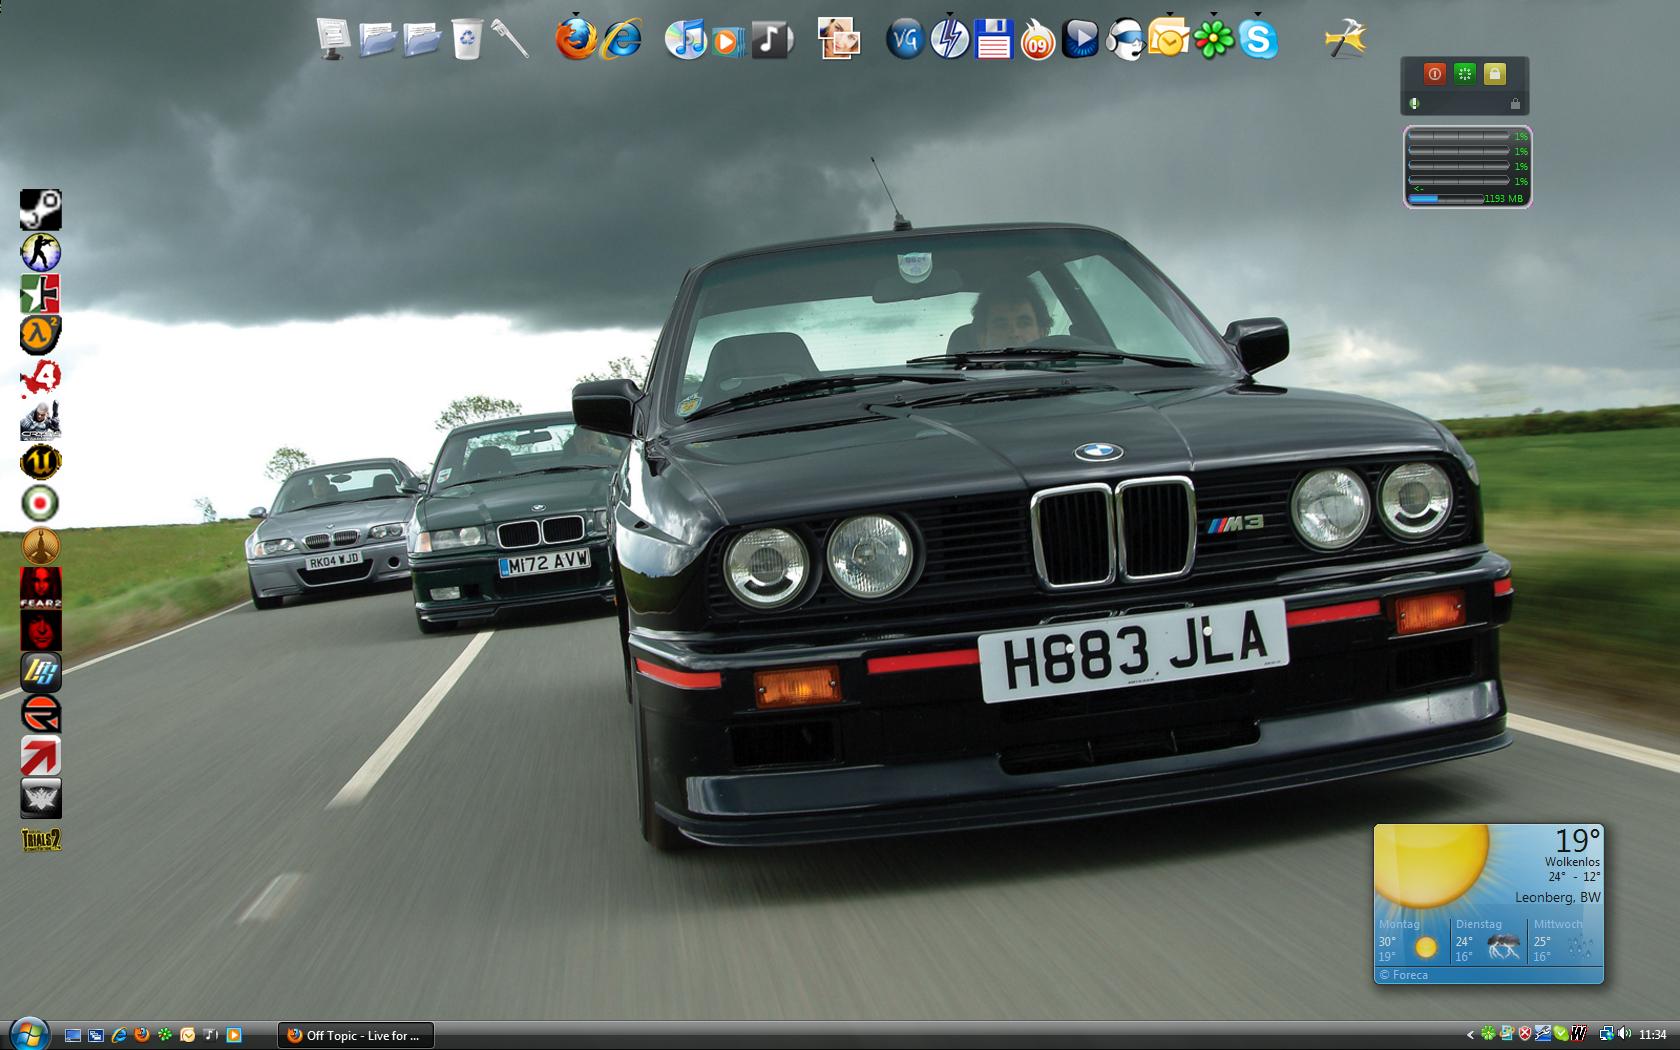This screenshot has width=1680, height=1050.
Task: Start Left 4 Dead from the sidebar
Action: click(41, 378)
